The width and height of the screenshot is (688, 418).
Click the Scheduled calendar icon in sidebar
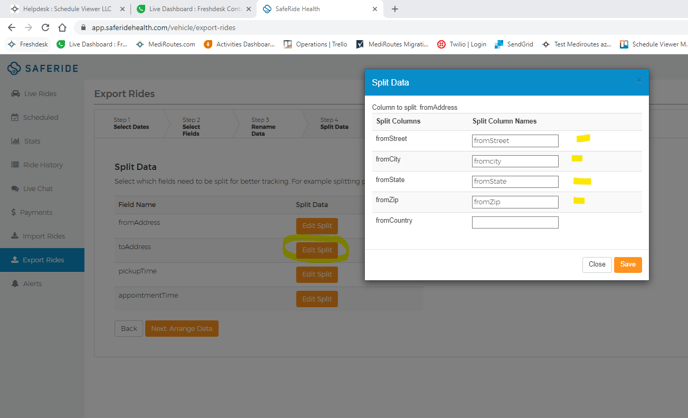click(15, 118)
